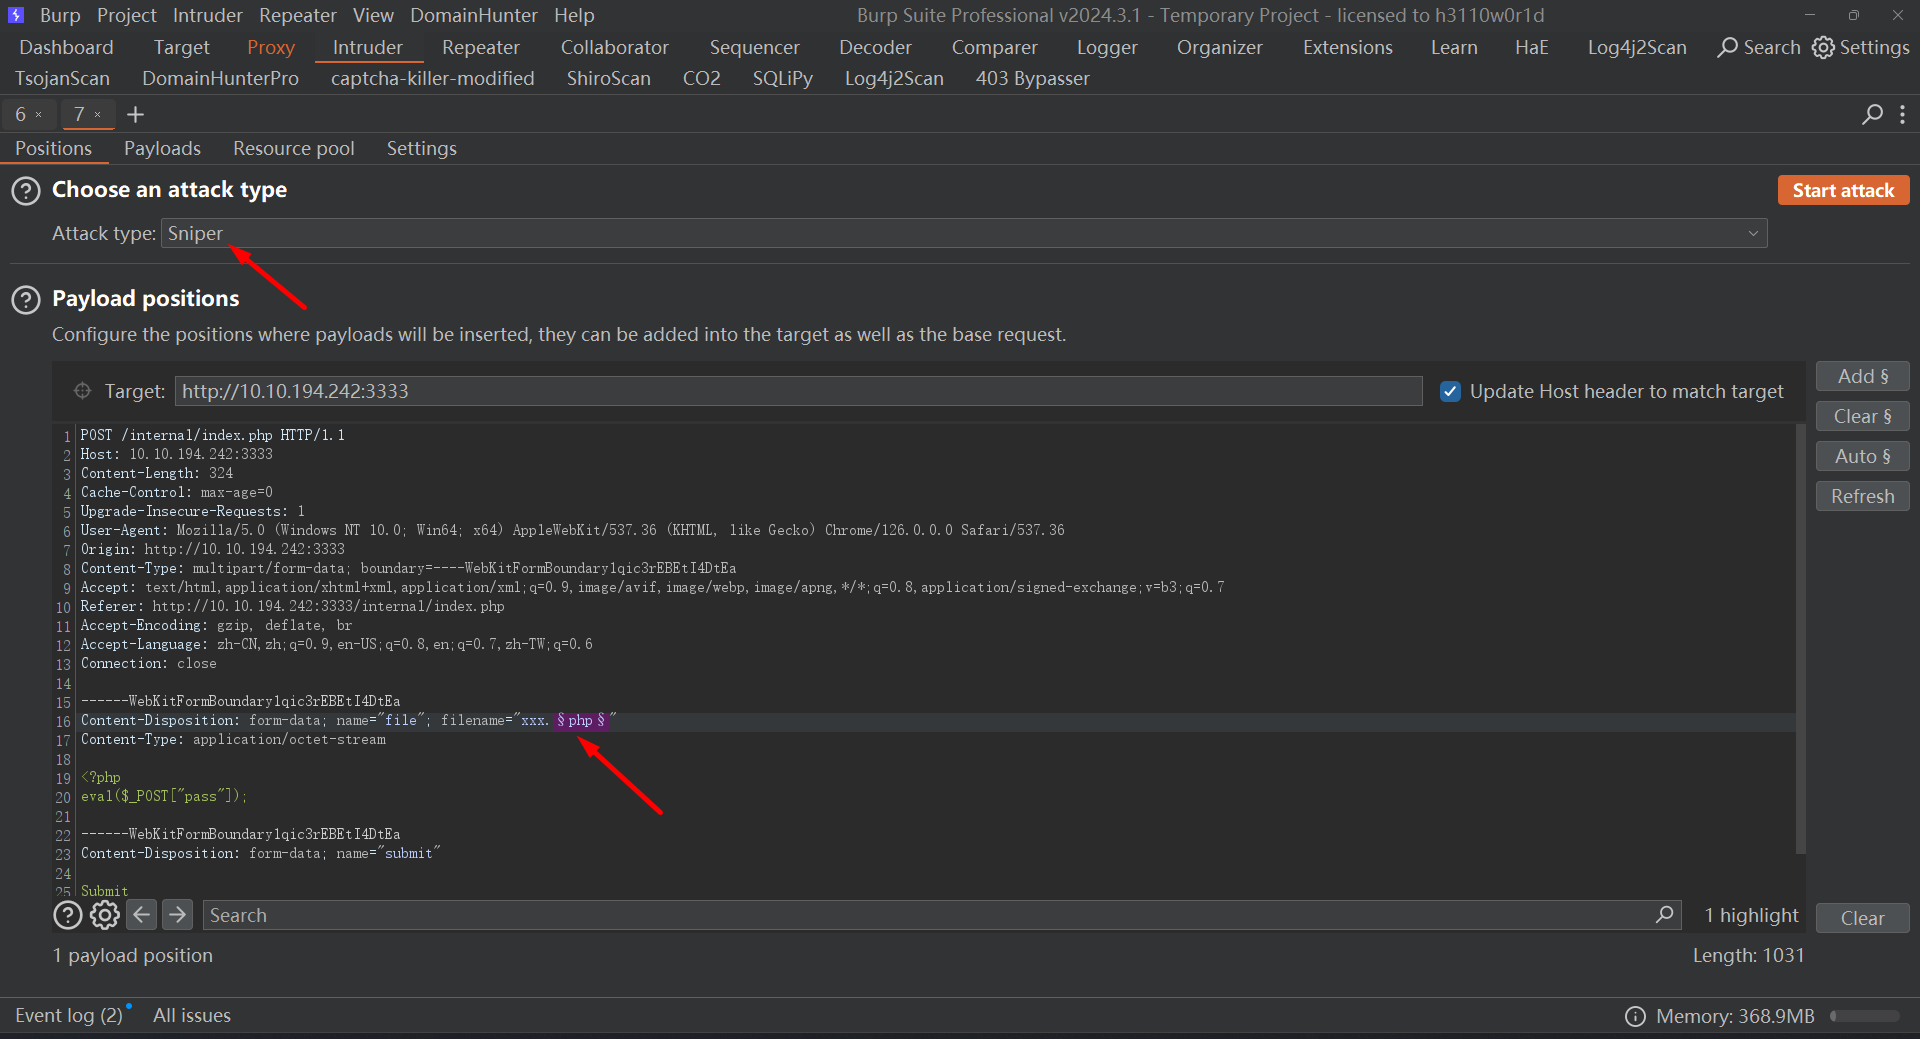Clear the search highlight with Clear button
1920x1039 pixels.
[1862, 918]
